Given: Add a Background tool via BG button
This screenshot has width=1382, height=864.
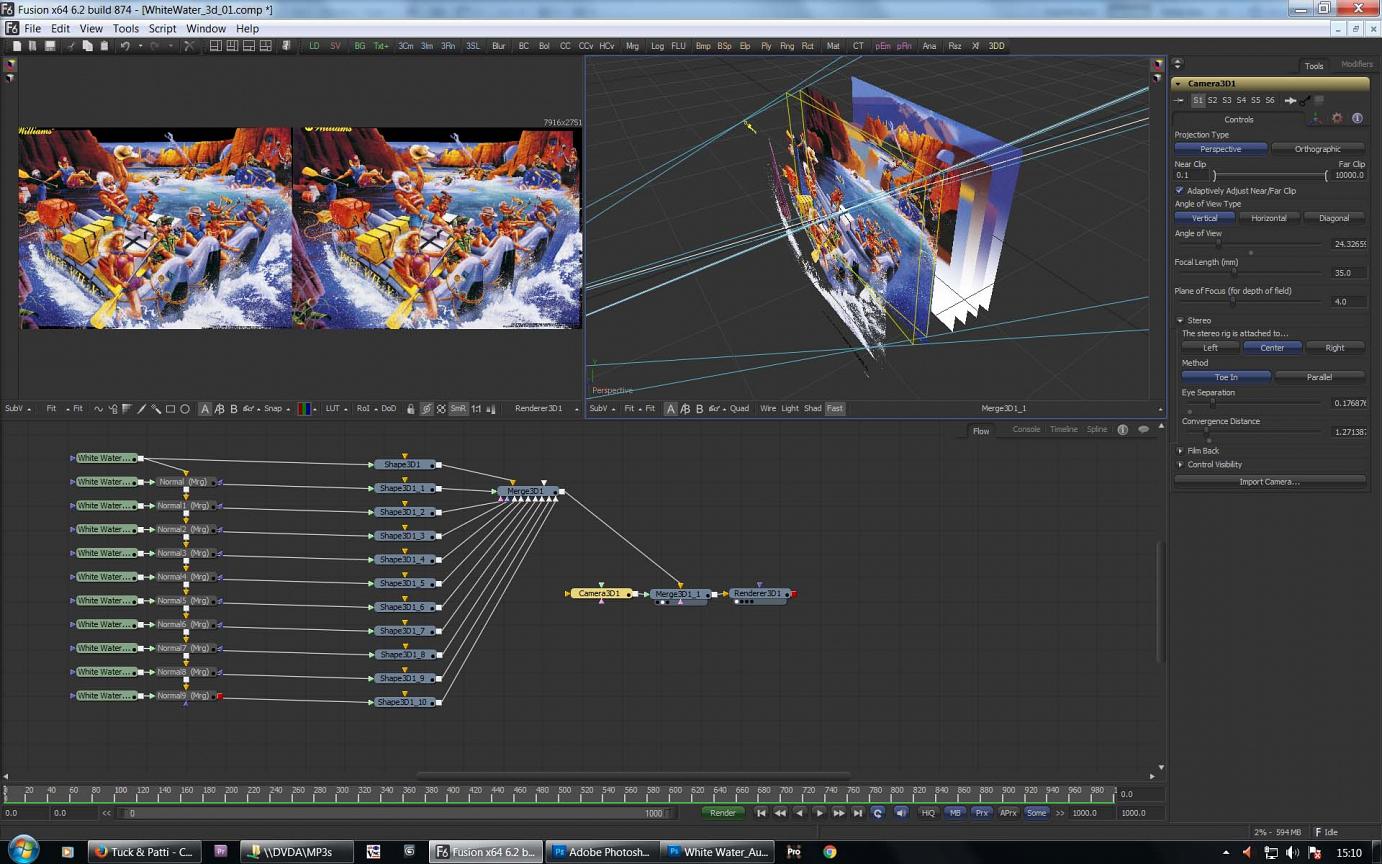Looking at the screenshot, I should (359, 46).
